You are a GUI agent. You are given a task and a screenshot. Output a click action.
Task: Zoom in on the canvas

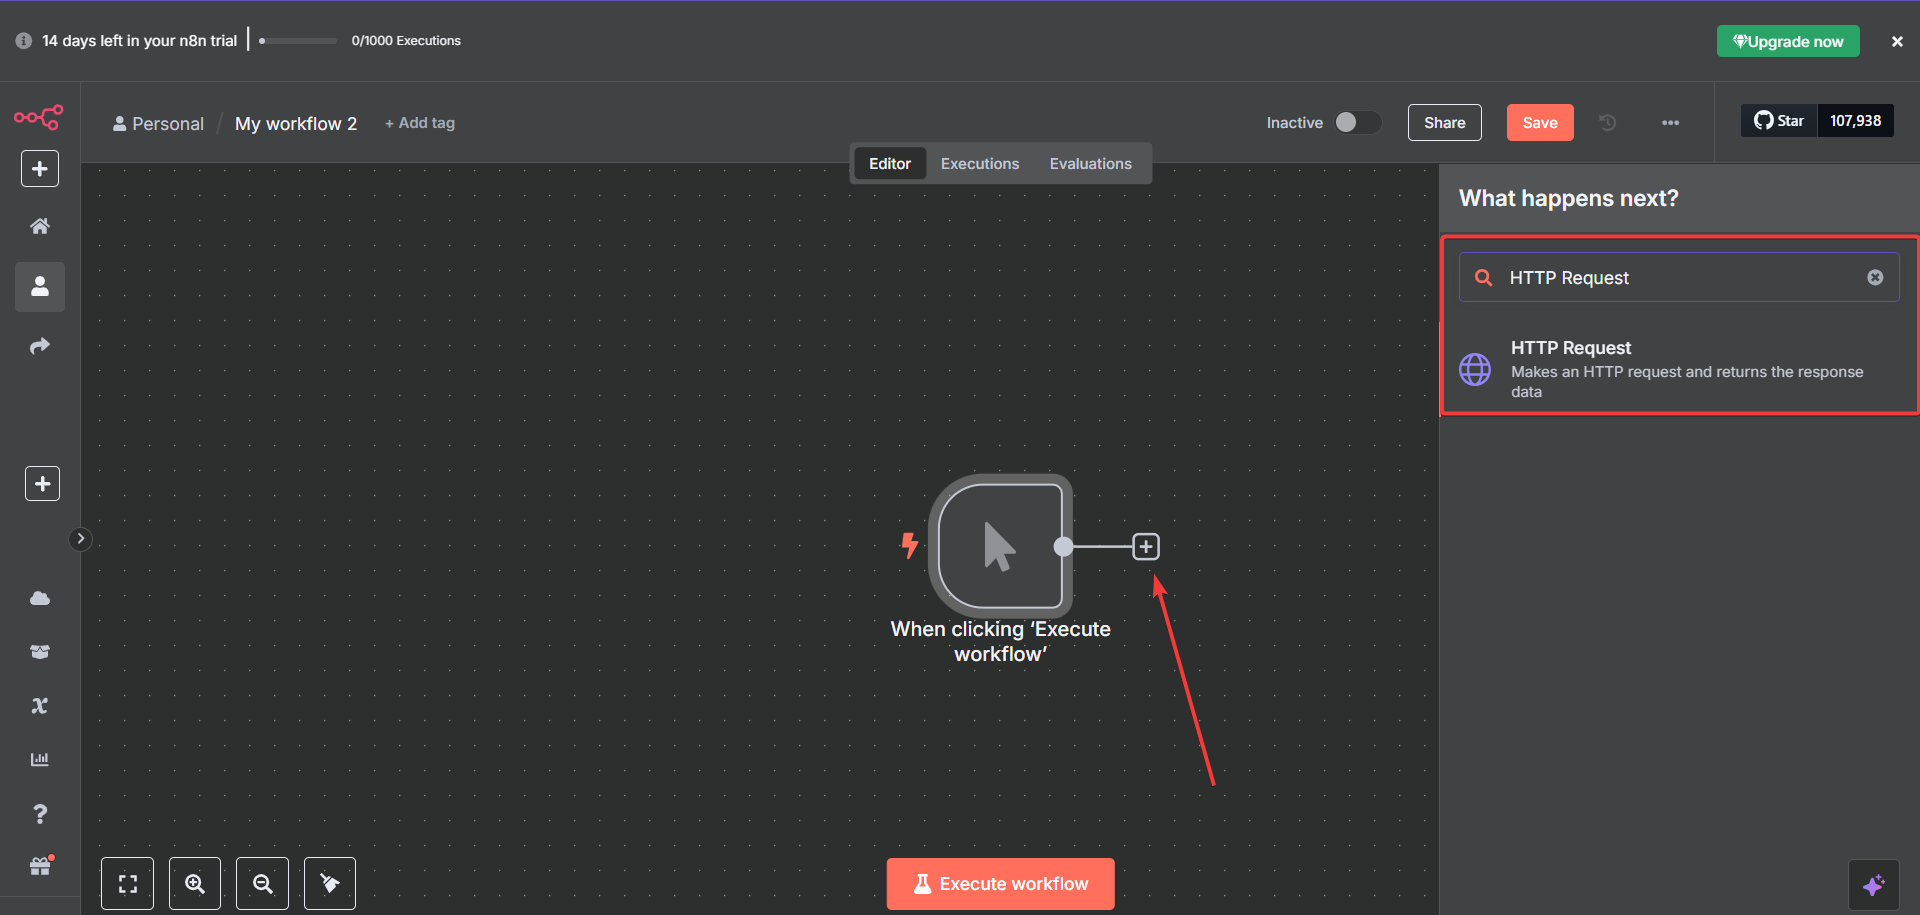point(194,883)
